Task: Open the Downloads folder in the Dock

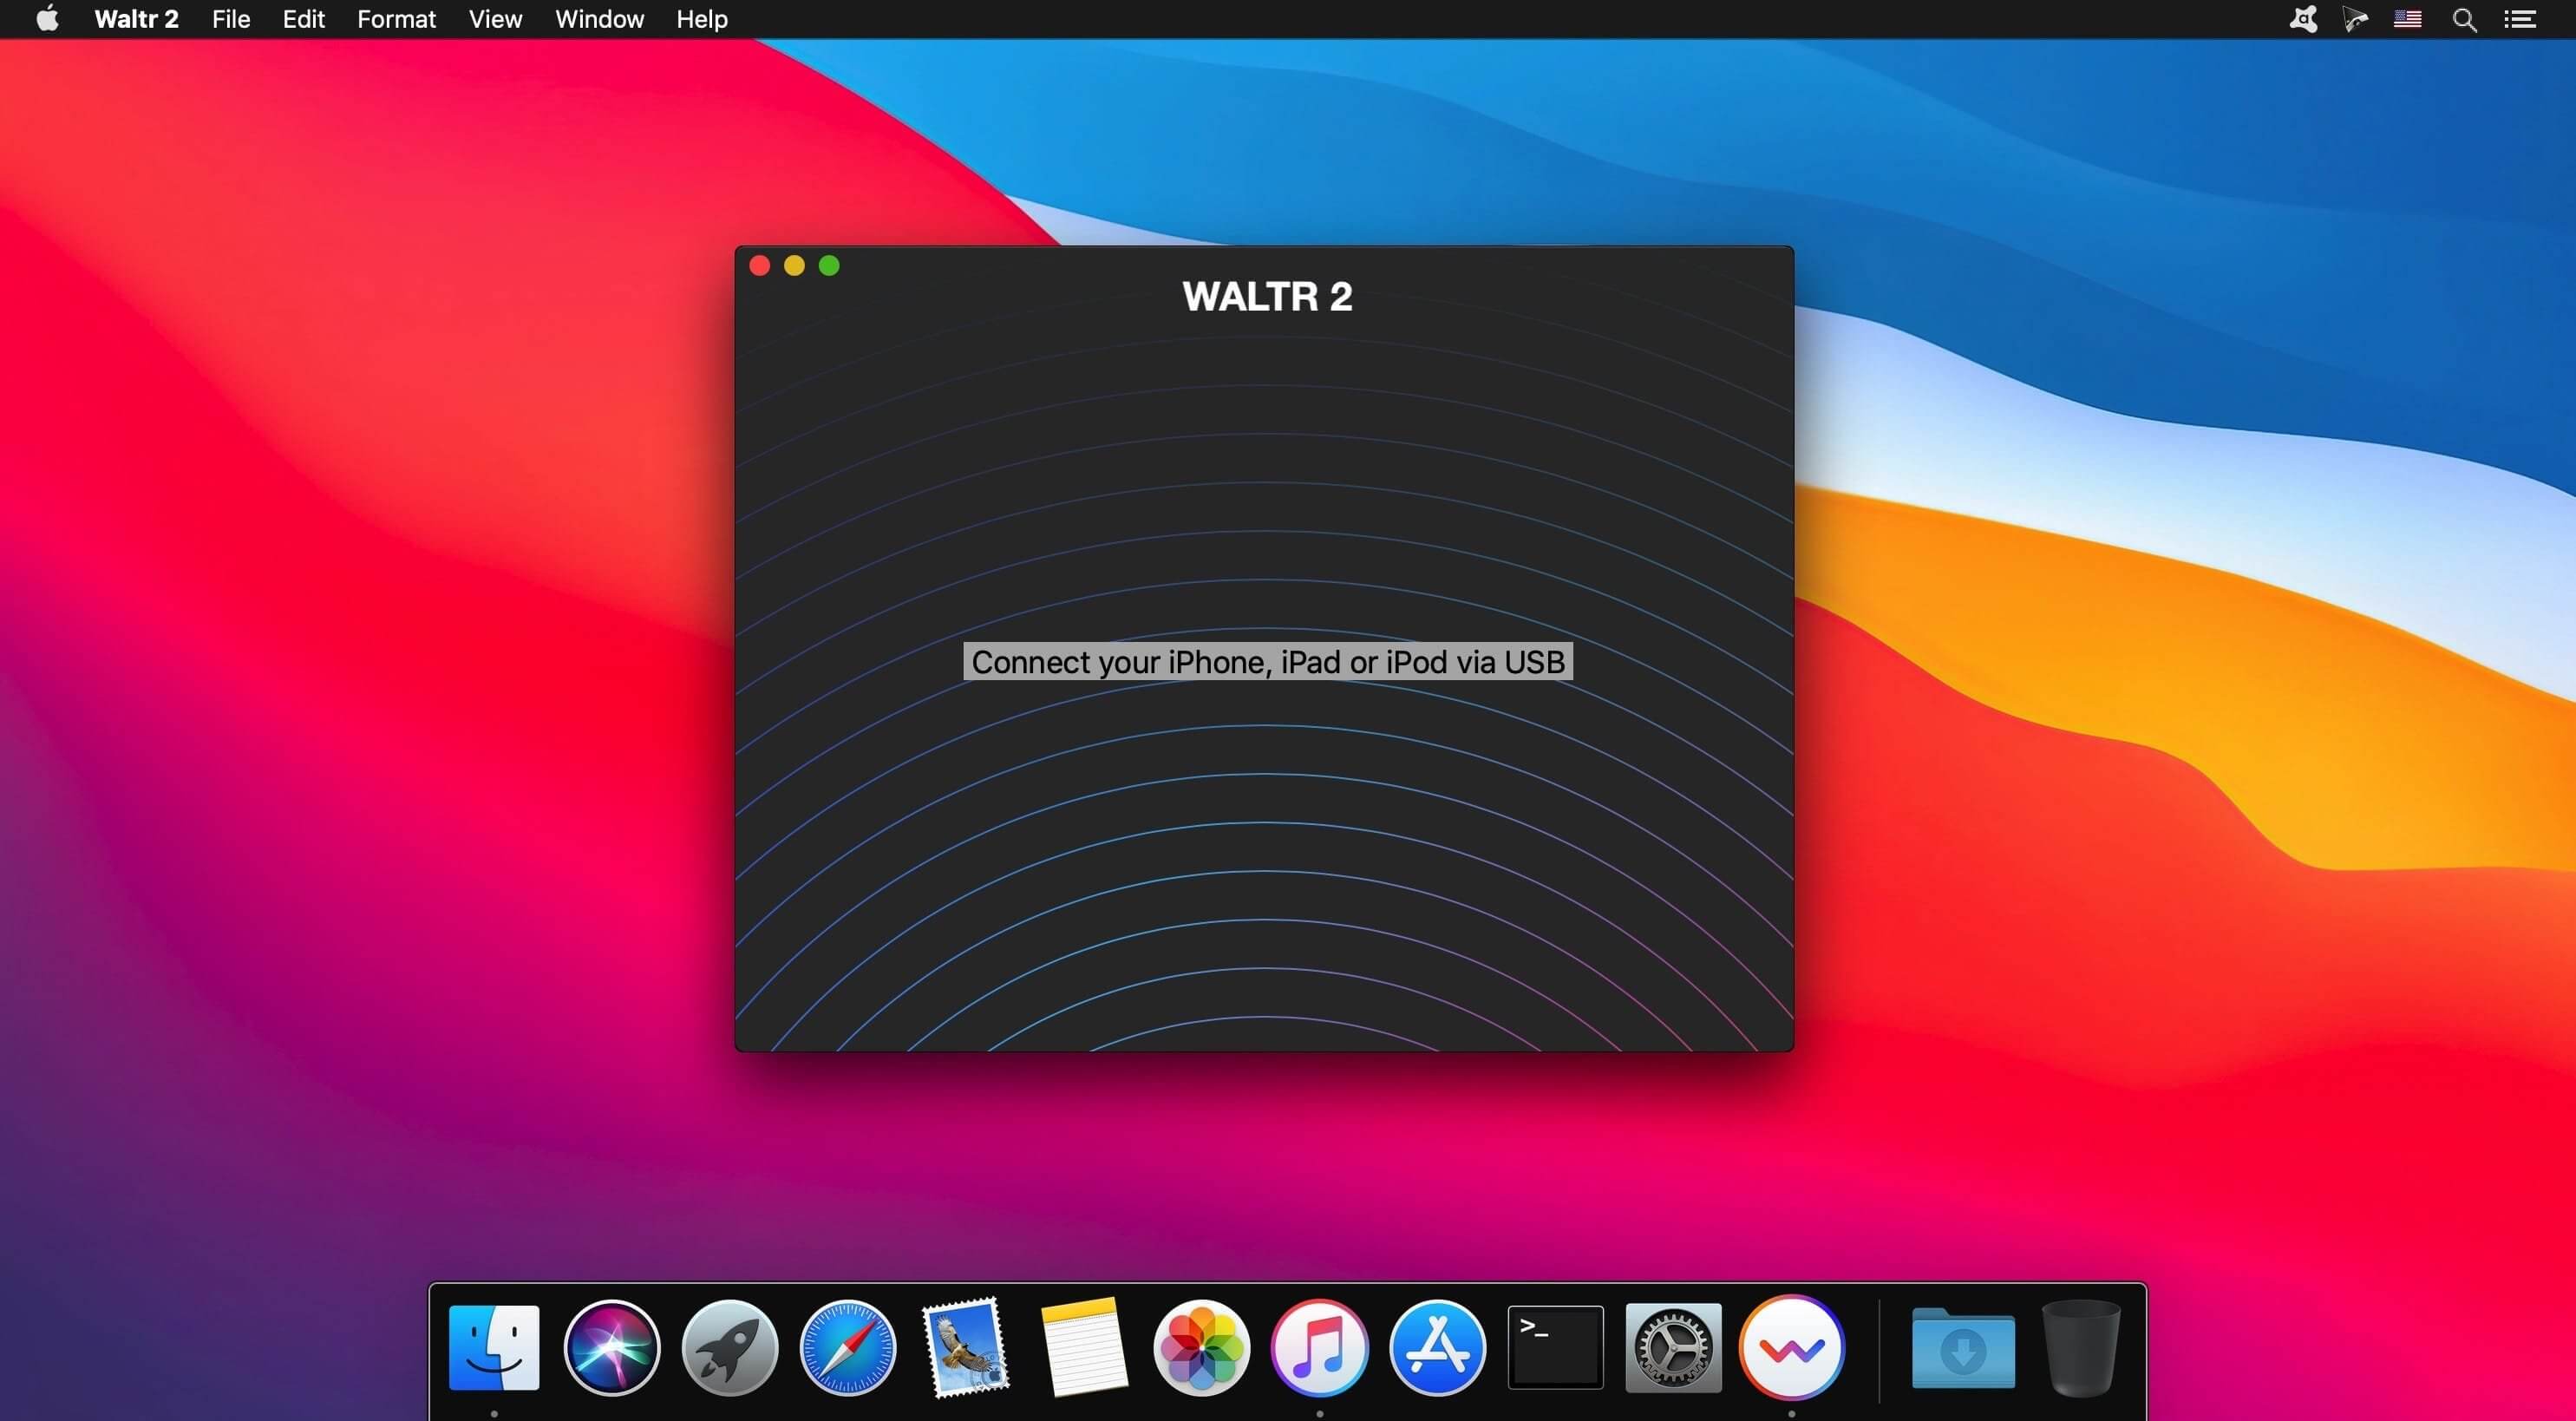Action: coord(1963,1348)
